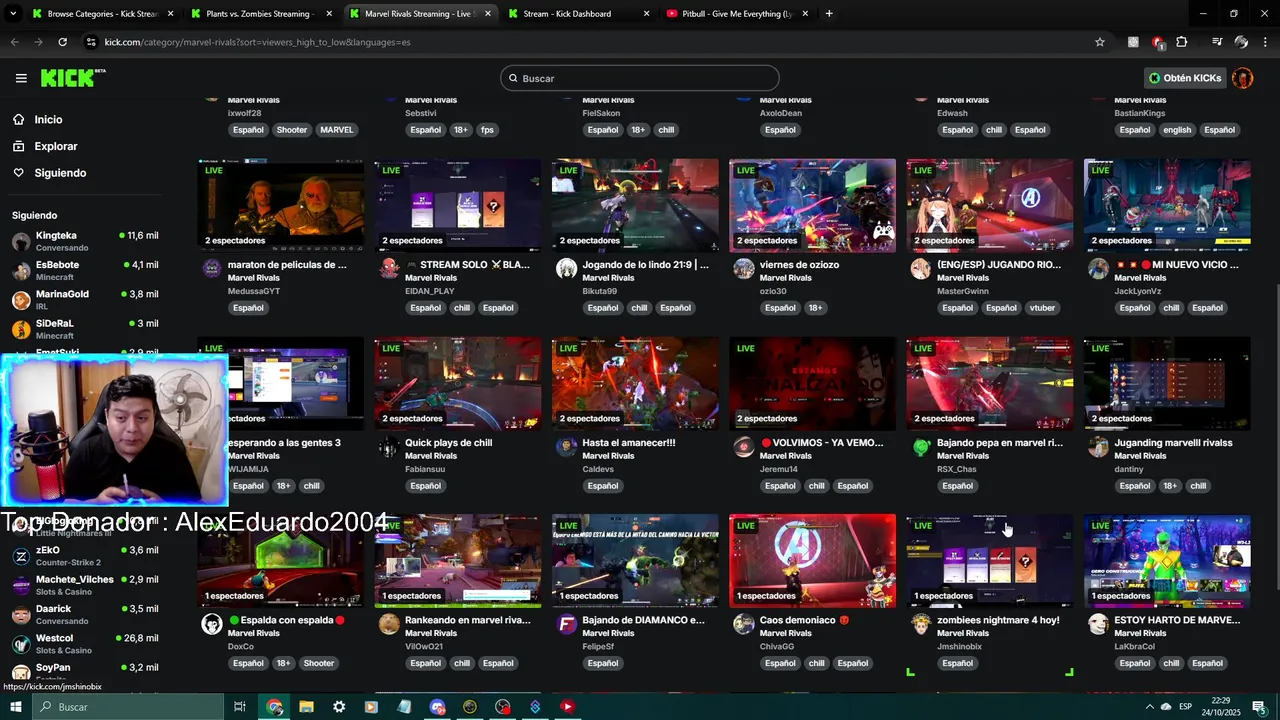Open the maraton de peliculas stream thumbnail

(280, 205)
